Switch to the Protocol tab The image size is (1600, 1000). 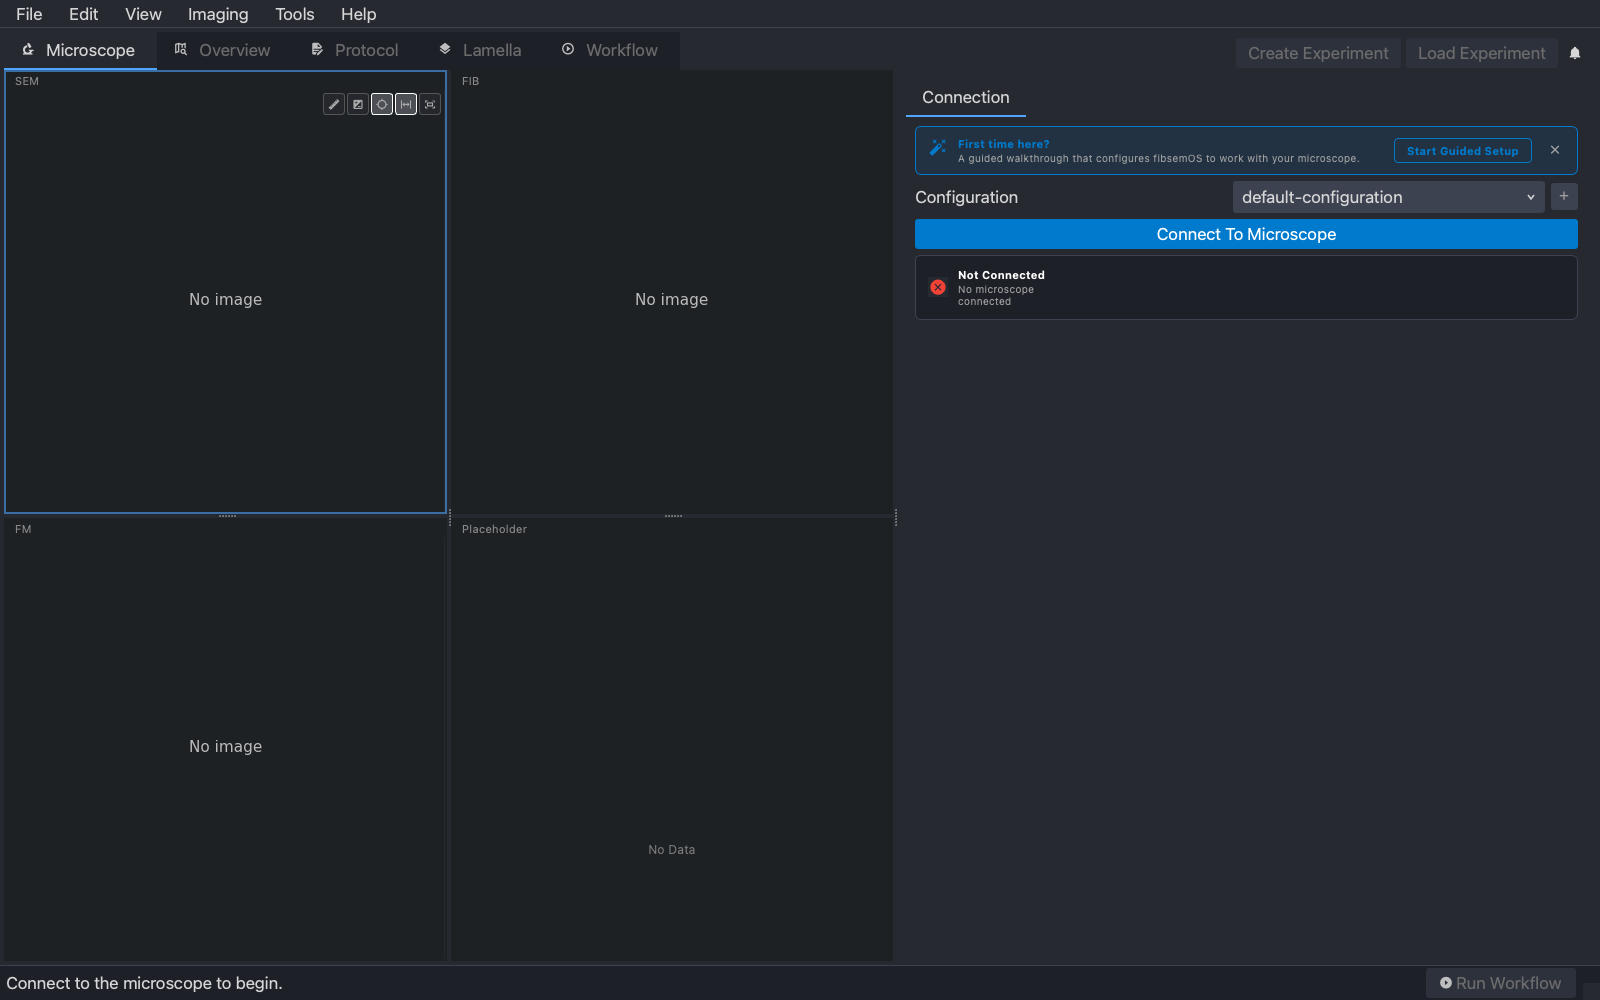click(x=355, y=50)
